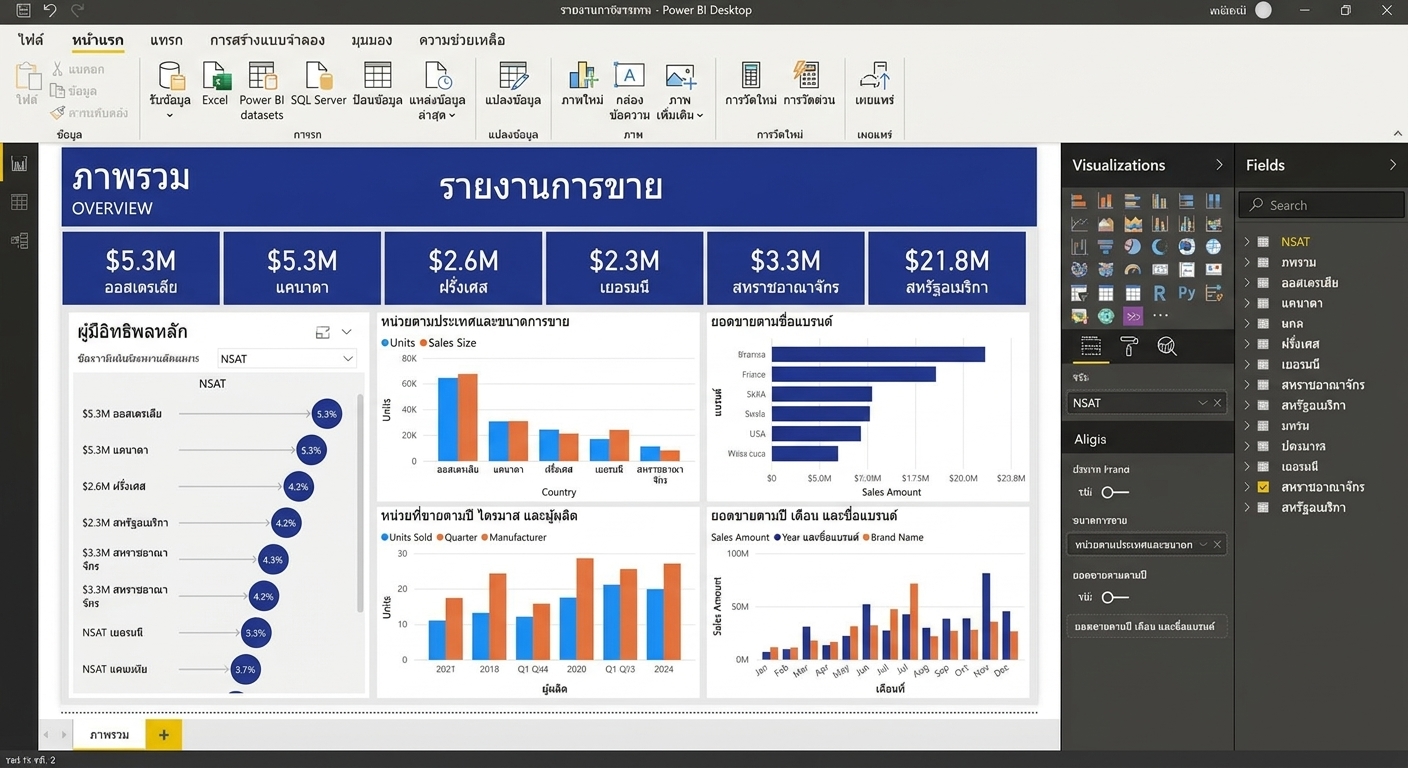This screenshot has width=1408, height=768.
Task: Click the format painter brush icon
Action: pyautogui.click(x=58, y=113)
